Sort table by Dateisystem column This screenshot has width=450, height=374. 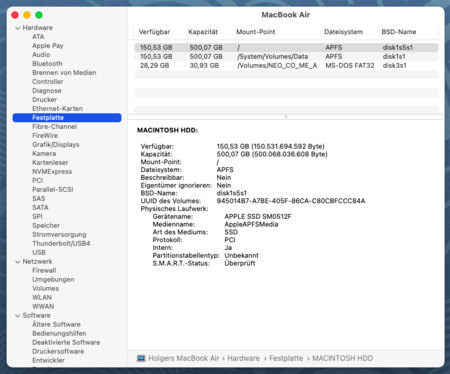pos(343,32)
